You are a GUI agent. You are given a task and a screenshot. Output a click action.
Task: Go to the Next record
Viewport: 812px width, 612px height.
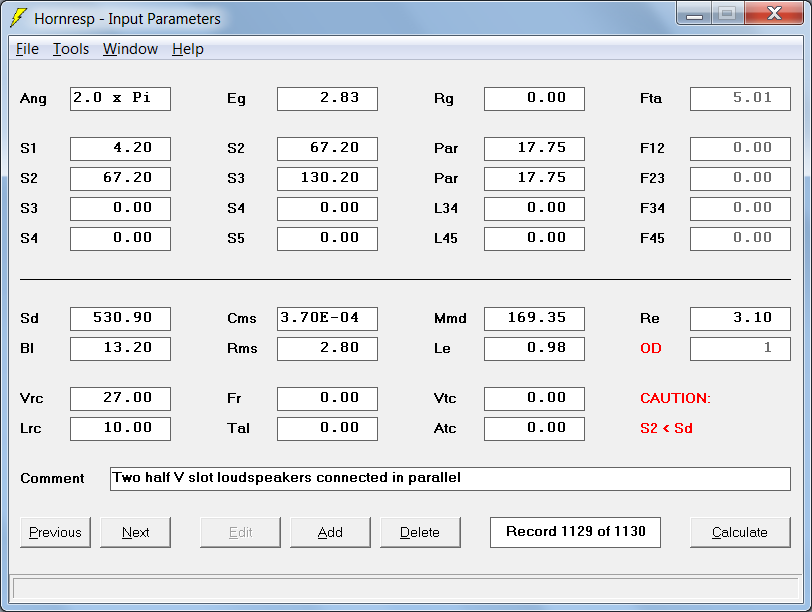pyautogui.click(x=135, y=532)
